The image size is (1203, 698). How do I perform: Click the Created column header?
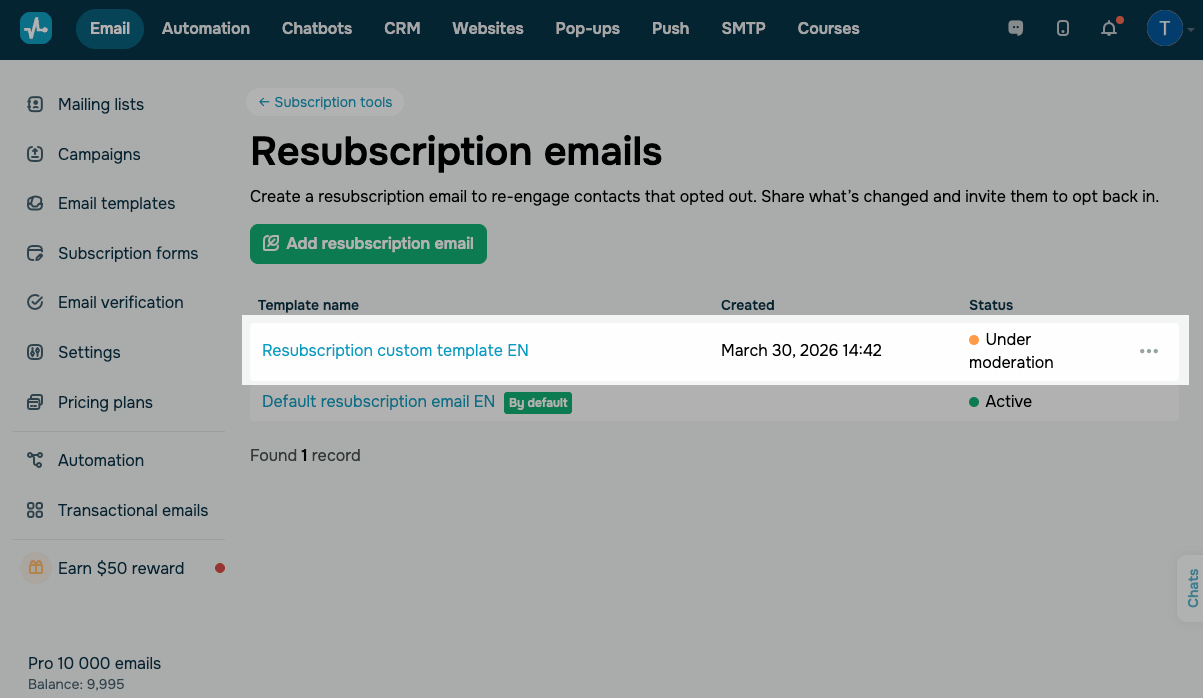[x=748, y=305]
